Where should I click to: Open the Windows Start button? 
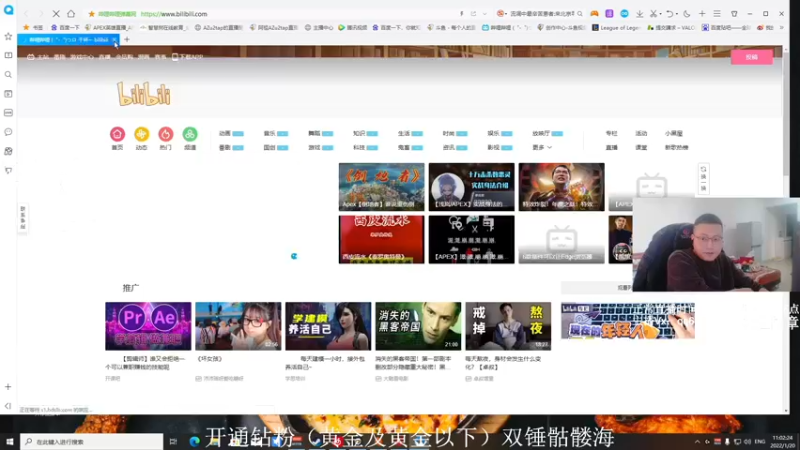click(x=10, y=441)
